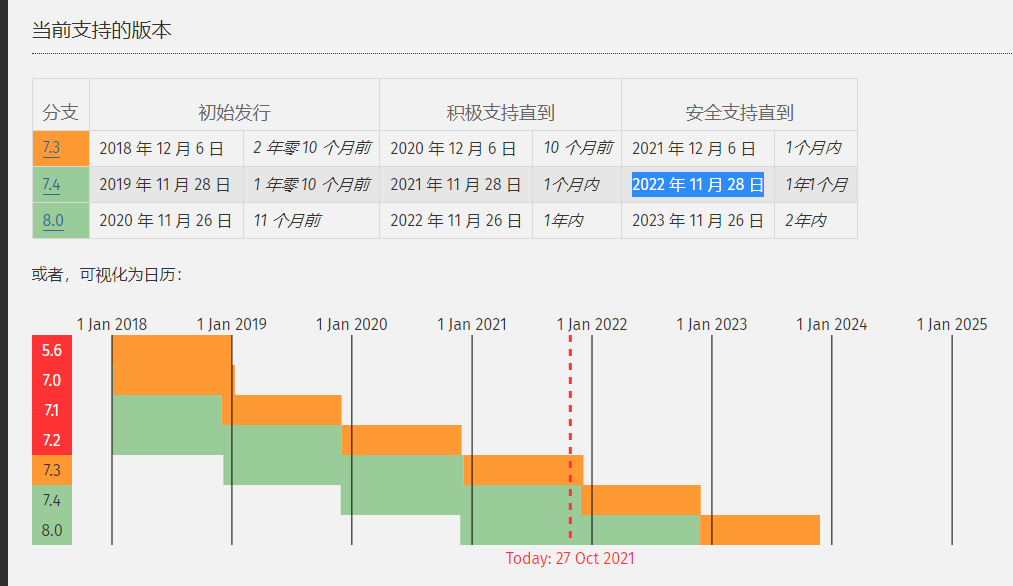Click the date 2020 年 11 月 26 日
Screen dimensions: 1013x586
click(165, 220)
